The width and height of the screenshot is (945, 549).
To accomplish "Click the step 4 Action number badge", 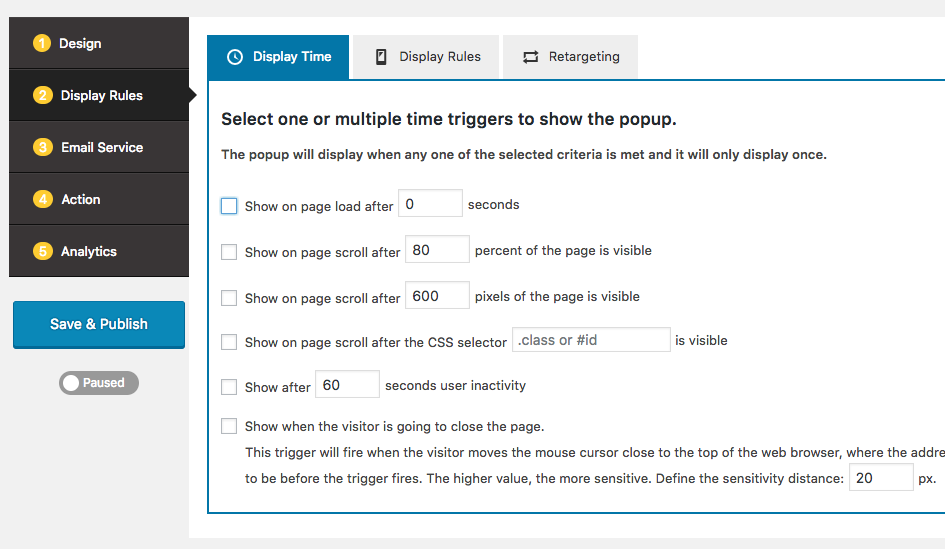I will [42, 199].
